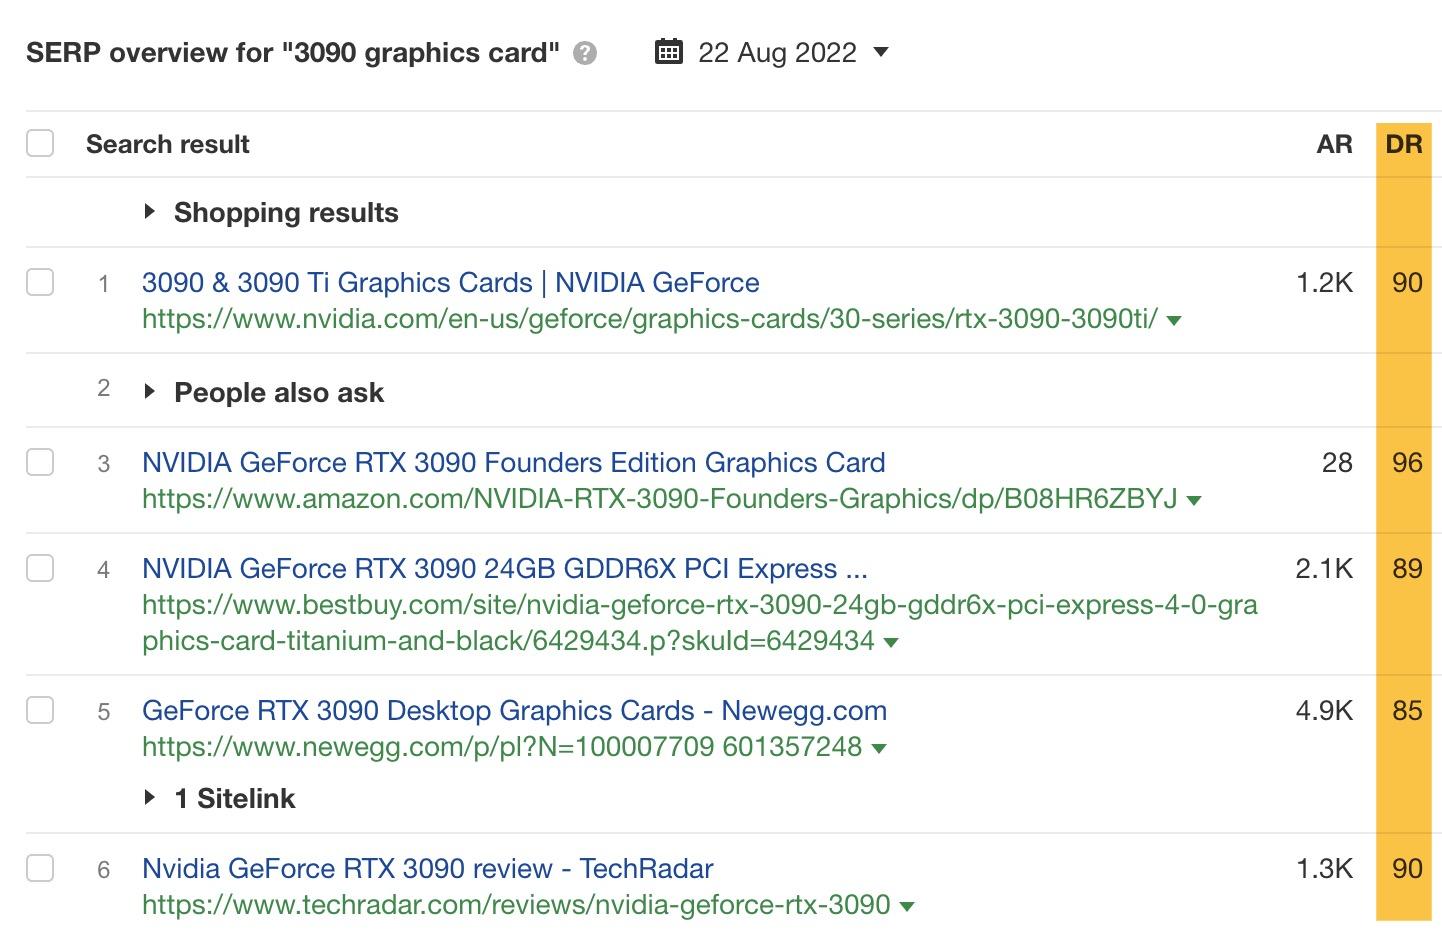The image size is (1442, 934).
Task: Select the checkbox for the NVIDIA GeForce result
Action: (x=40, y=282)
